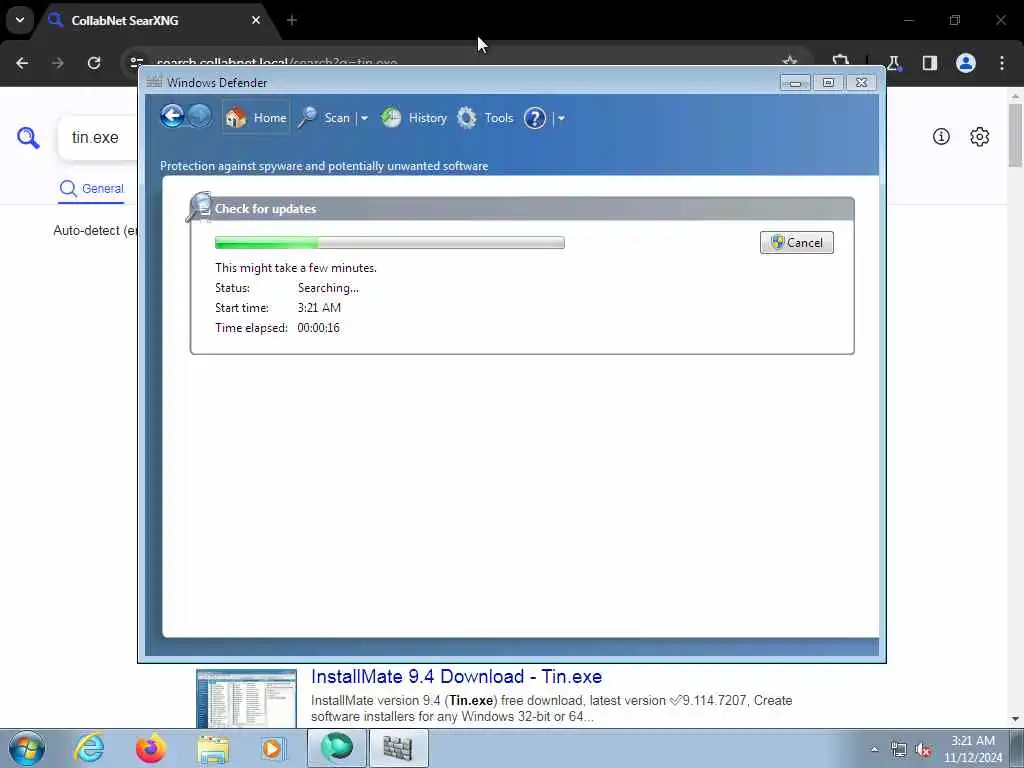Open InstallMate 9.4 Download result link

coord(456,677)
